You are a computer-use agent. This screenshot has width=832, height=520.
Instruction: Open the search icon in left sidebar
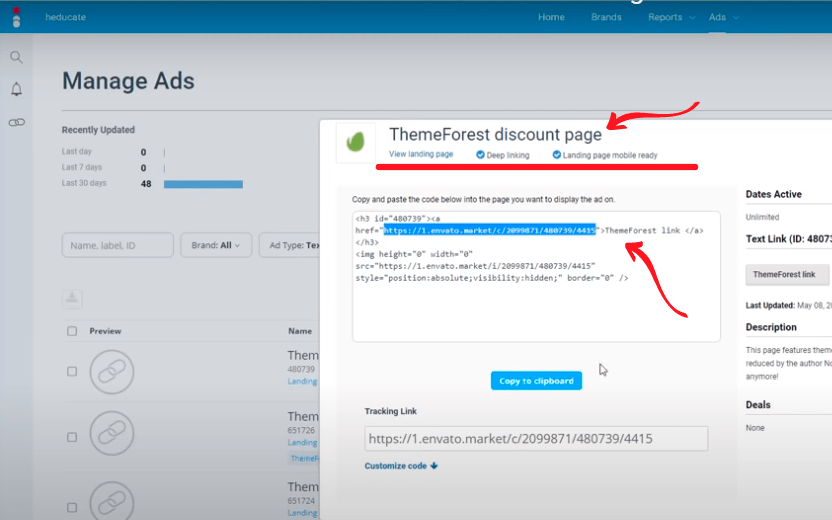(x=16, y=57)
